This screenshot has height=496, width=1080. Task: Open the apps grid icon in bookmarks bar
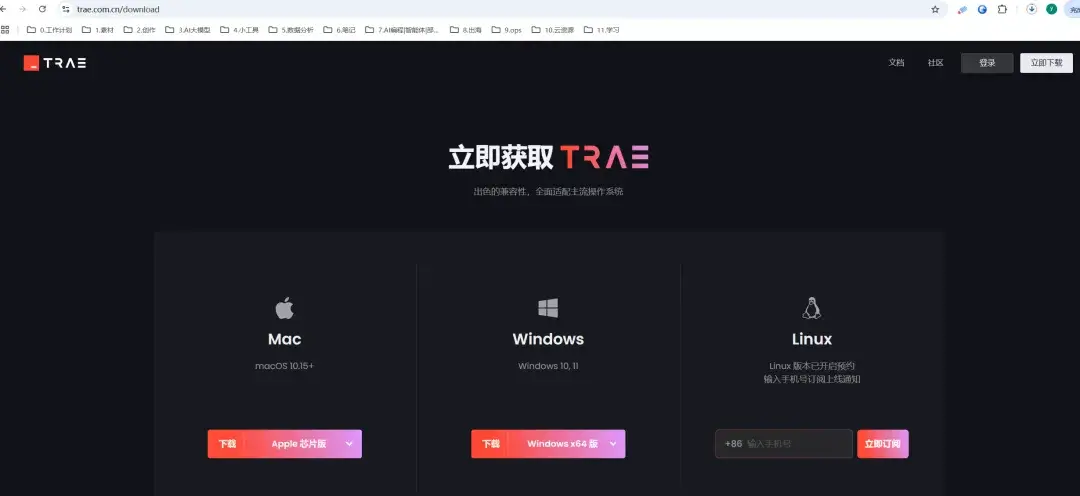click(x=5, y=30)
